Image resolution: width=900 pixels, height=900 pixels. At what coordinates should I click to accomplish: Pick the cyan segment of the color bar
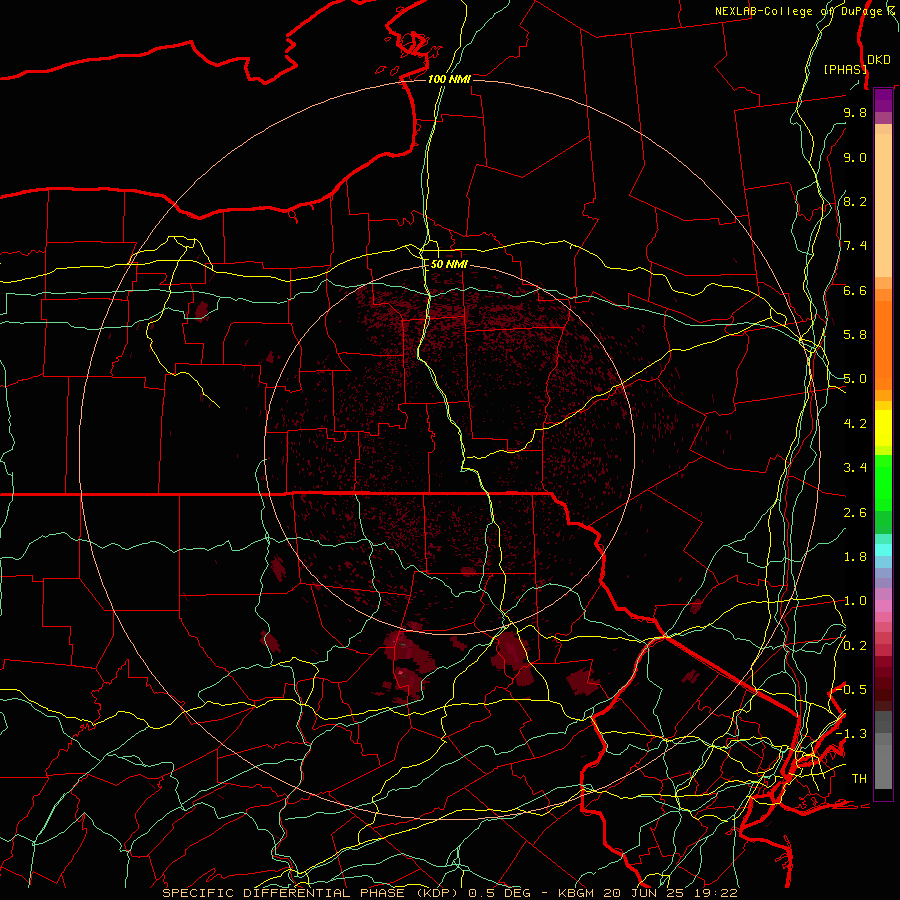883,550
